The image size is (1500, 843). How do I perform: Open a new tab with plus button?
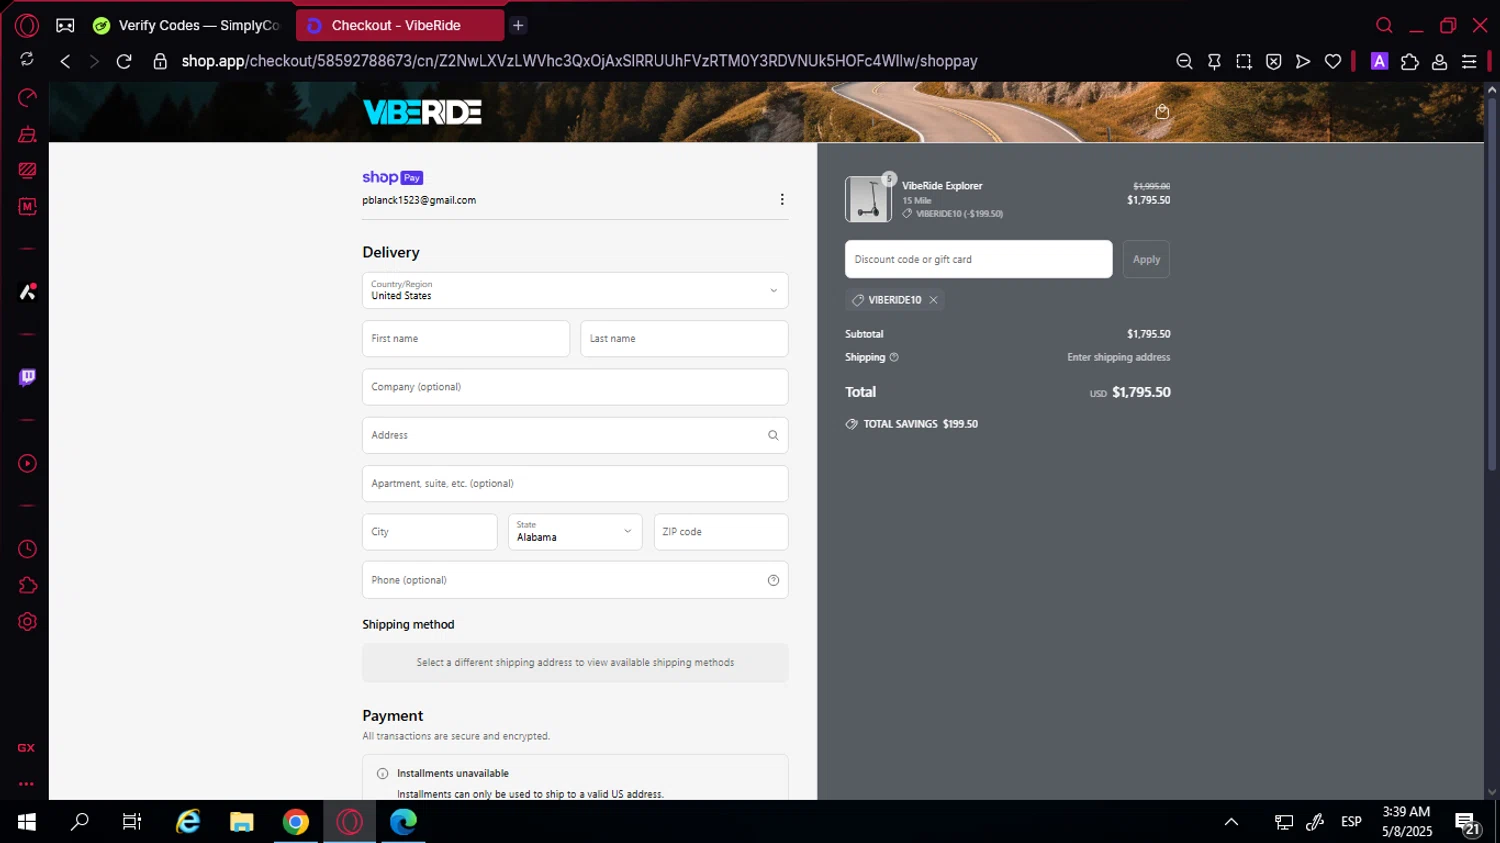(x=518, y=26)
